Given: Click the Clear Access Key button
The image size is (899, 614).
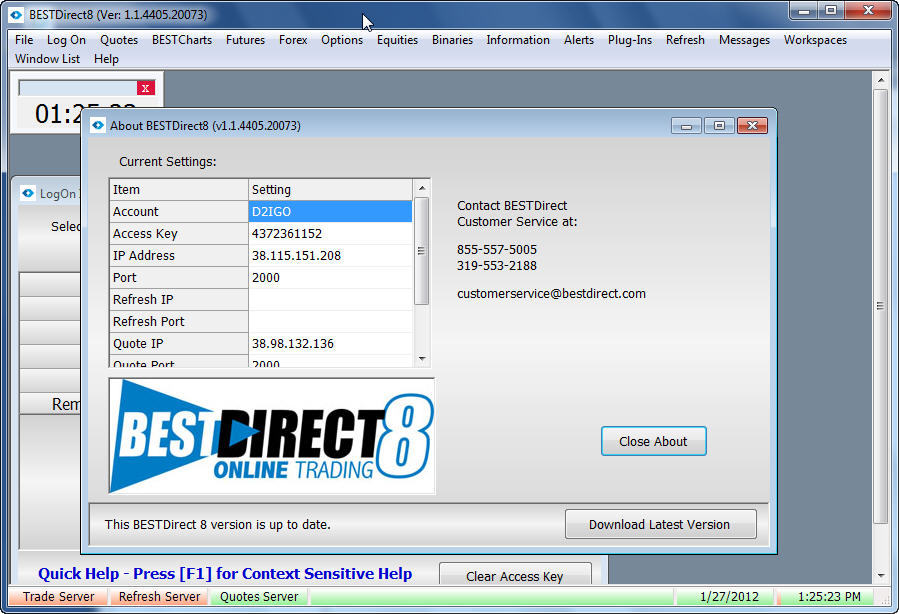Looking at the screenshot, I should click(515, 575).
